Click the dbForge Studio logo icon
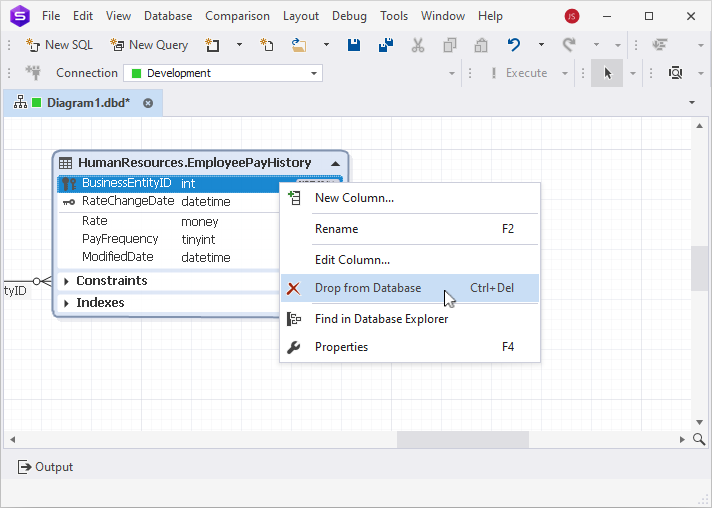The image size is (712, 508). click(20, 16)
